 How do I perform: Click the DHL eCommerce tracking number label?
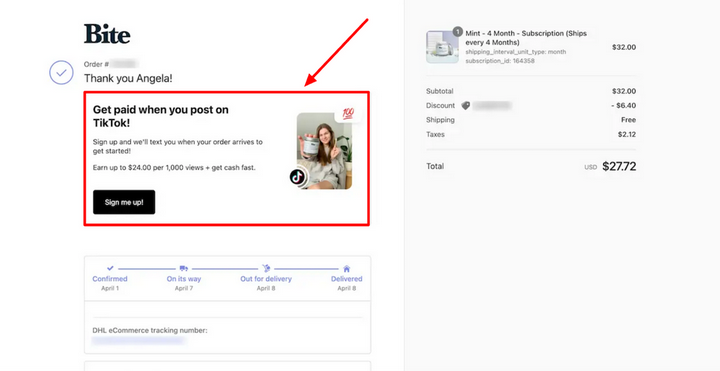click(x=150, y=330)
